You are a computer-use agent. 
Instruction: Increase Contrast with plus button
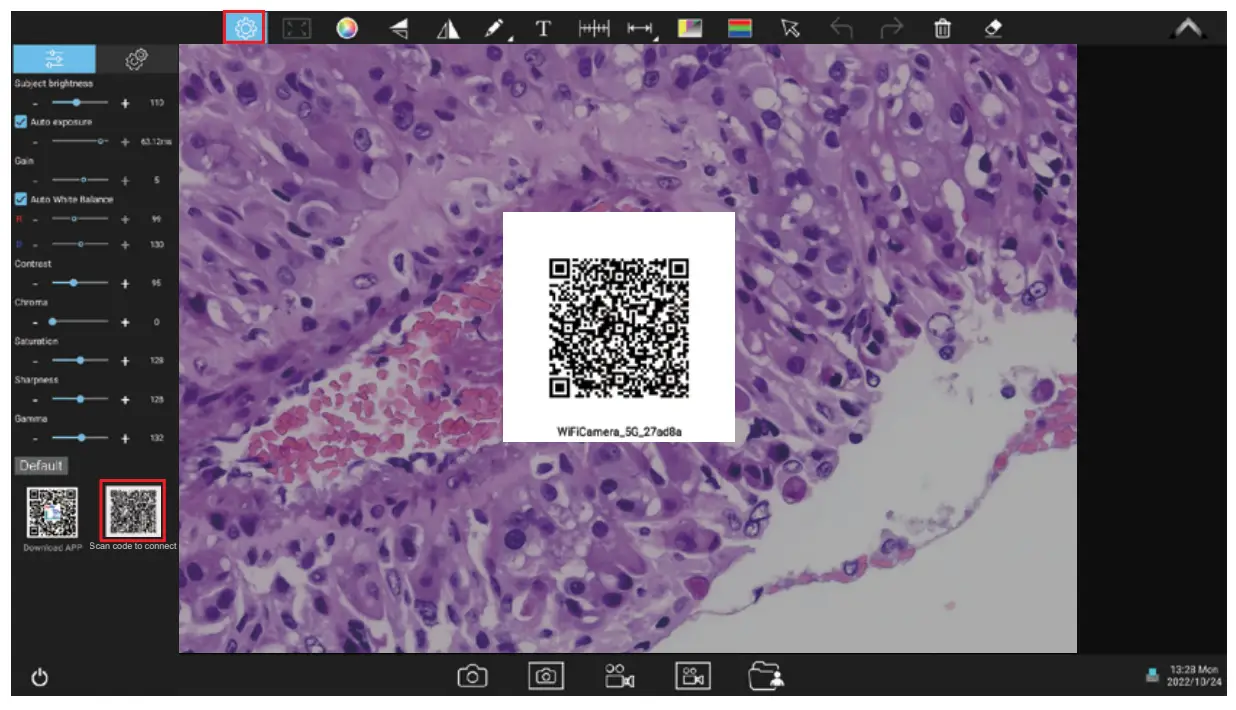point(126,283)
